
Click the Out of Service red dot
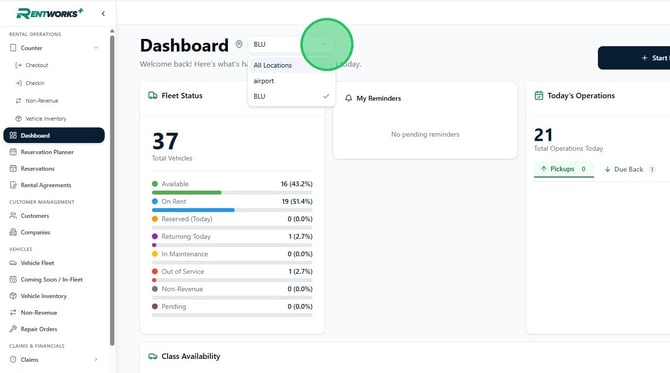tap(155, 271)
